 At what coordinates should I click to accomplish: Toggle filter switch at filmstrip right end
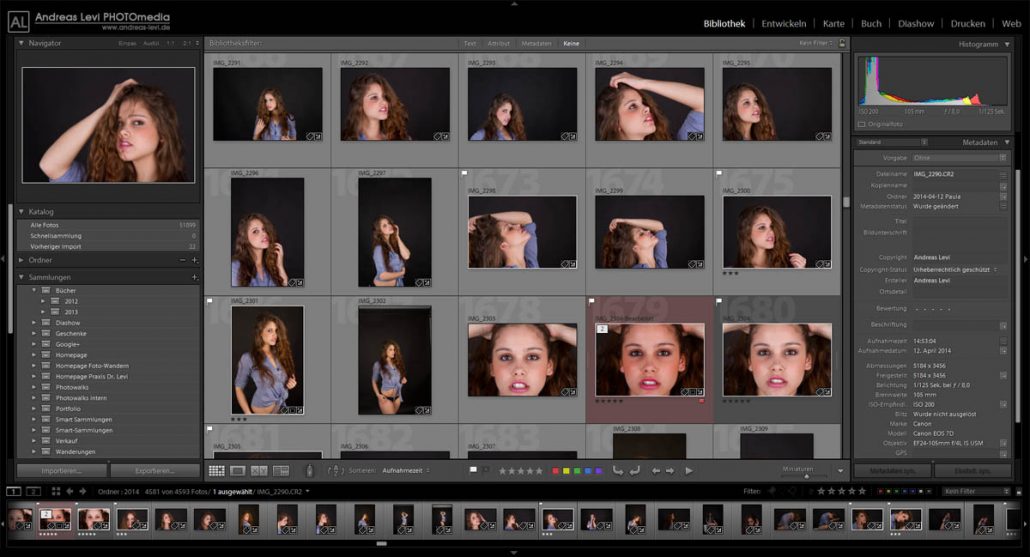1019,491
